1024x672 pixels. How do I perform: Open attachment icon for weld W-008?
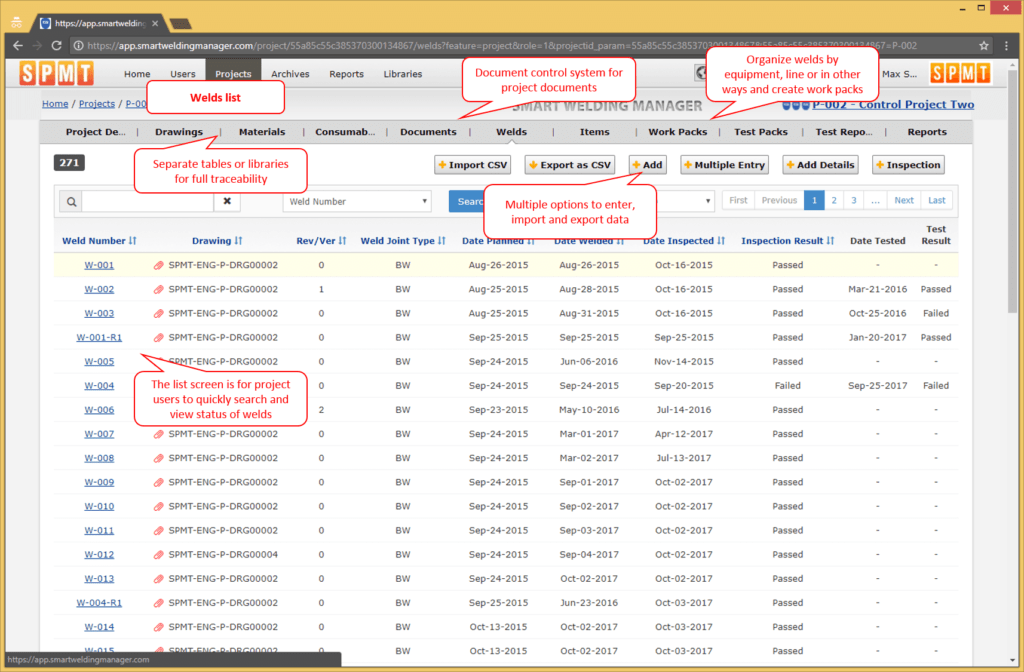tap(159, 458)
